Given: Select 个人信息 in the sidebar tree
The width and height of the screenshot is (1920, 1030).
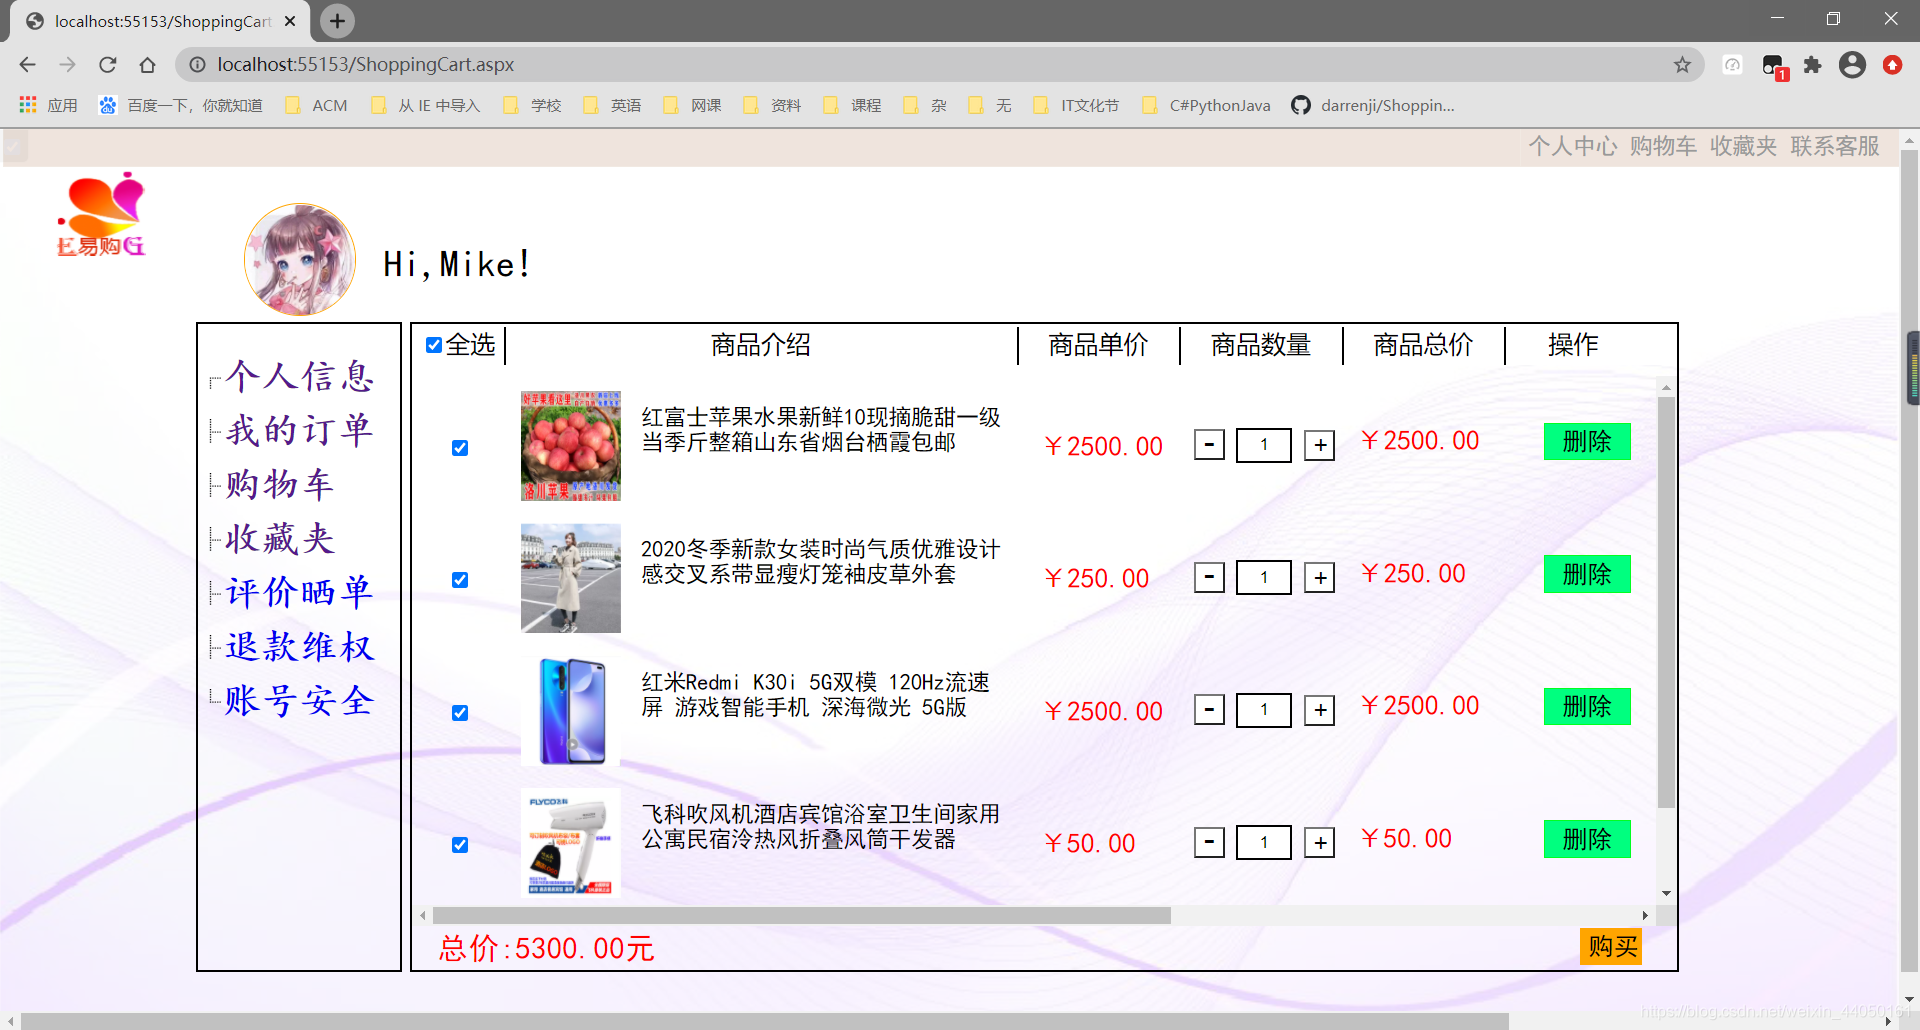Looking at the screenshot, I should tap(299, 377).
